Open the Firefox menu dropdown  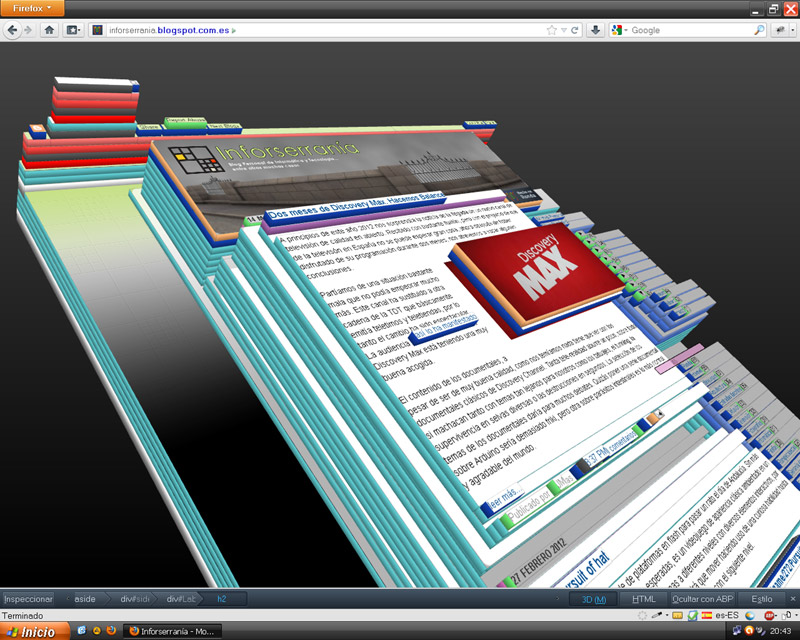32,8
